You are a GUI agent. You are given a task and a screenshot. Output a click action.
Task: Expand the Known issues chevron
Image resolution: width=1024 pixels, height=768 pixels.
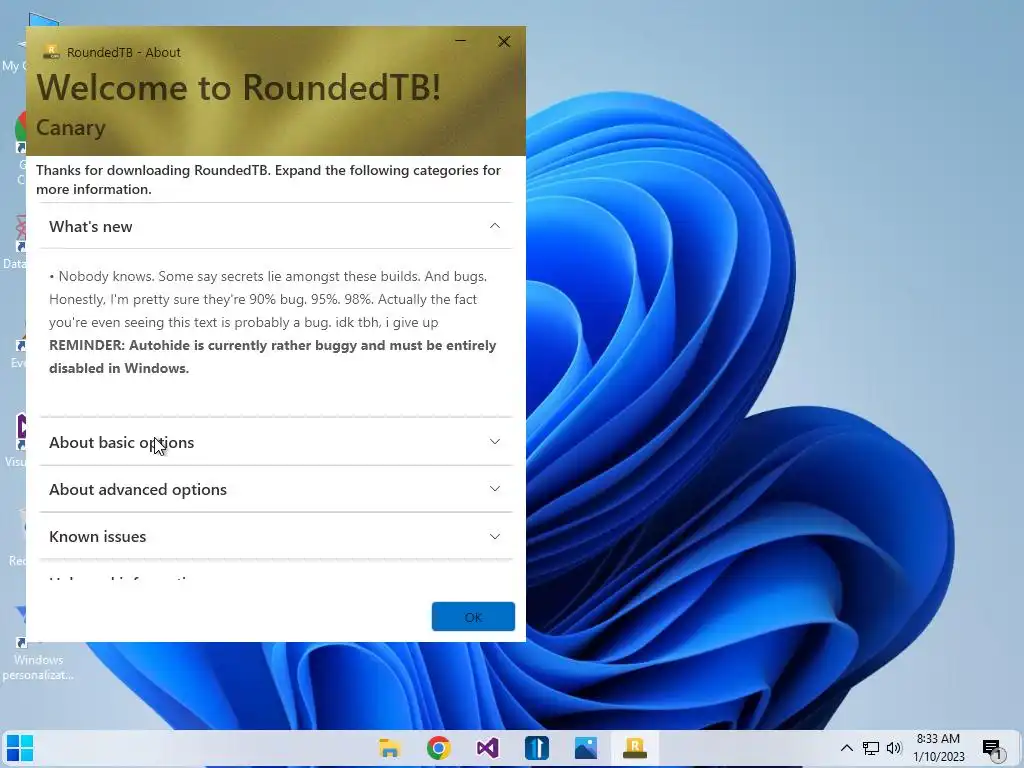(x=495, y=536)
